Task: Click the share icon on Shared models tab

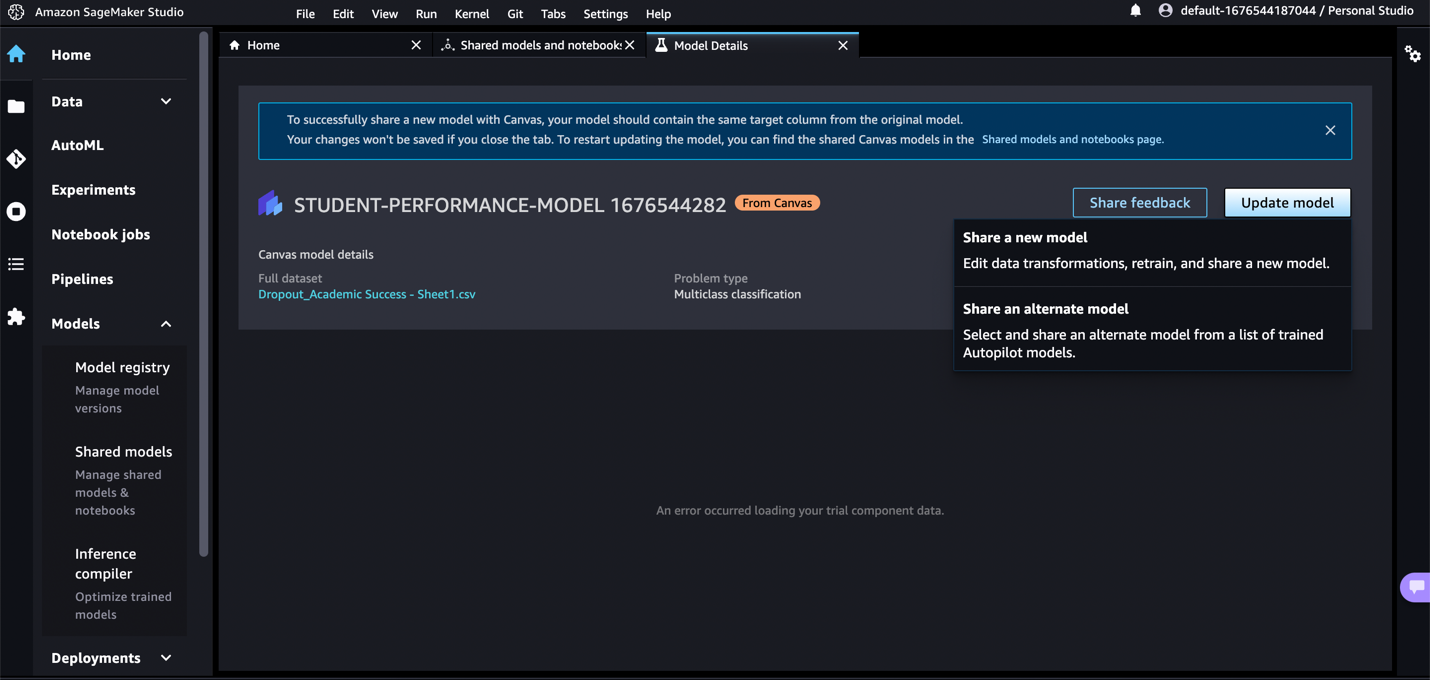Action: pos(448,45)
